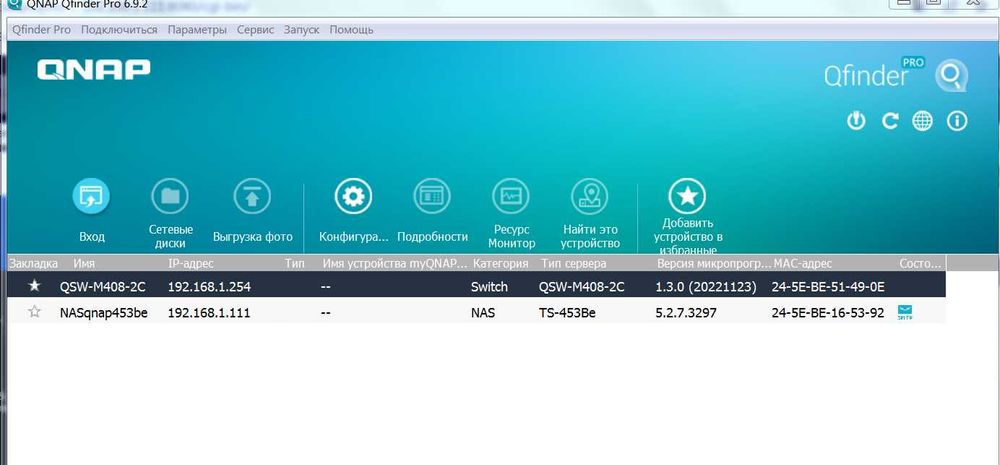Click the Qfinder Pro magnifier logo
This screenshot has width=1000, height=465.
click(x=951, y=77)
